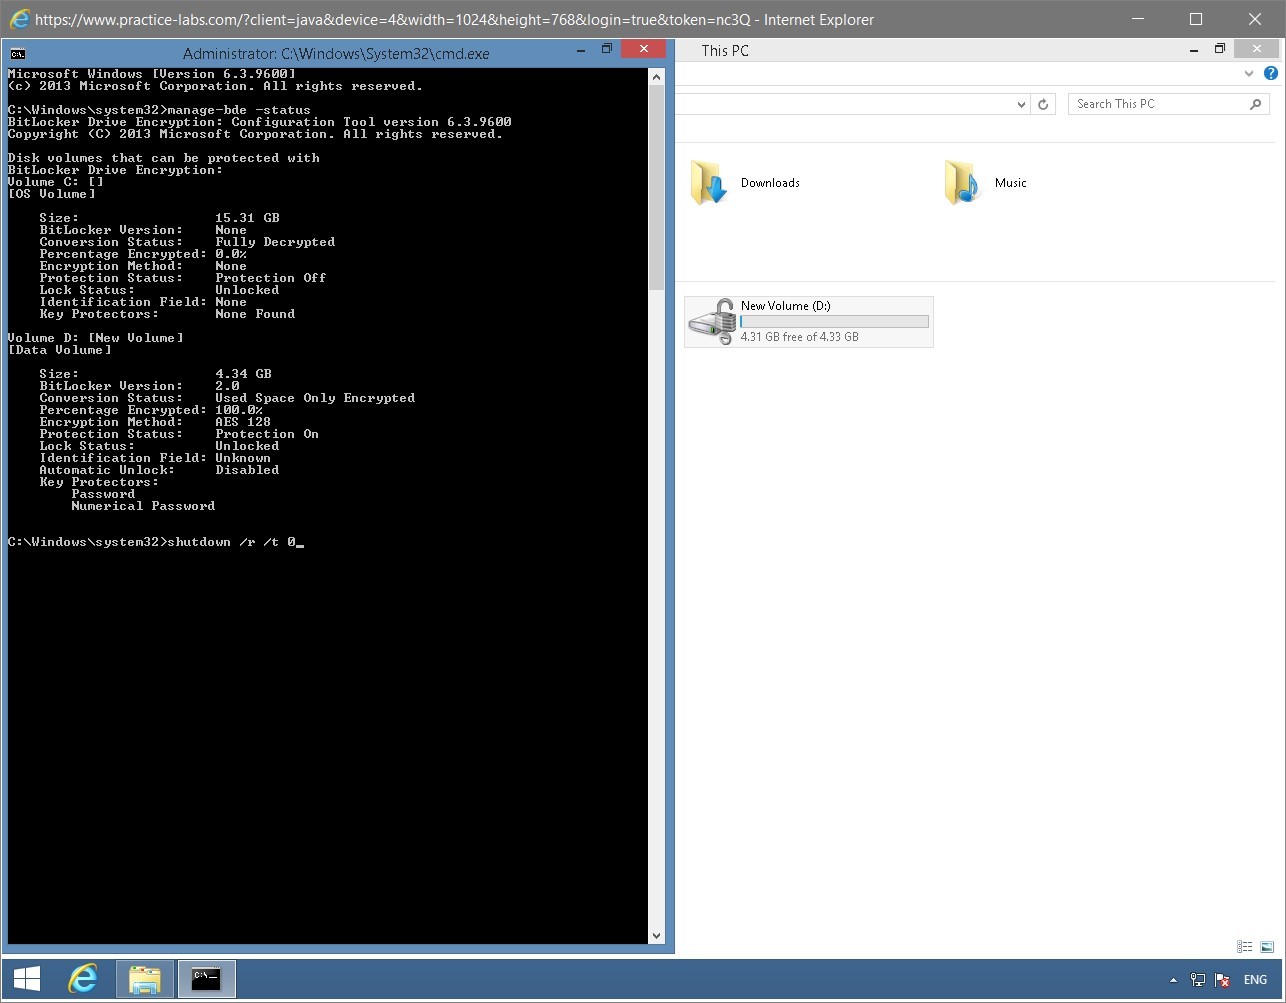The width and height of the screenshot is (1286, 1003).
Task: Switch to the Command Prompt taskbar icon
Action: [x=206, y=978]
